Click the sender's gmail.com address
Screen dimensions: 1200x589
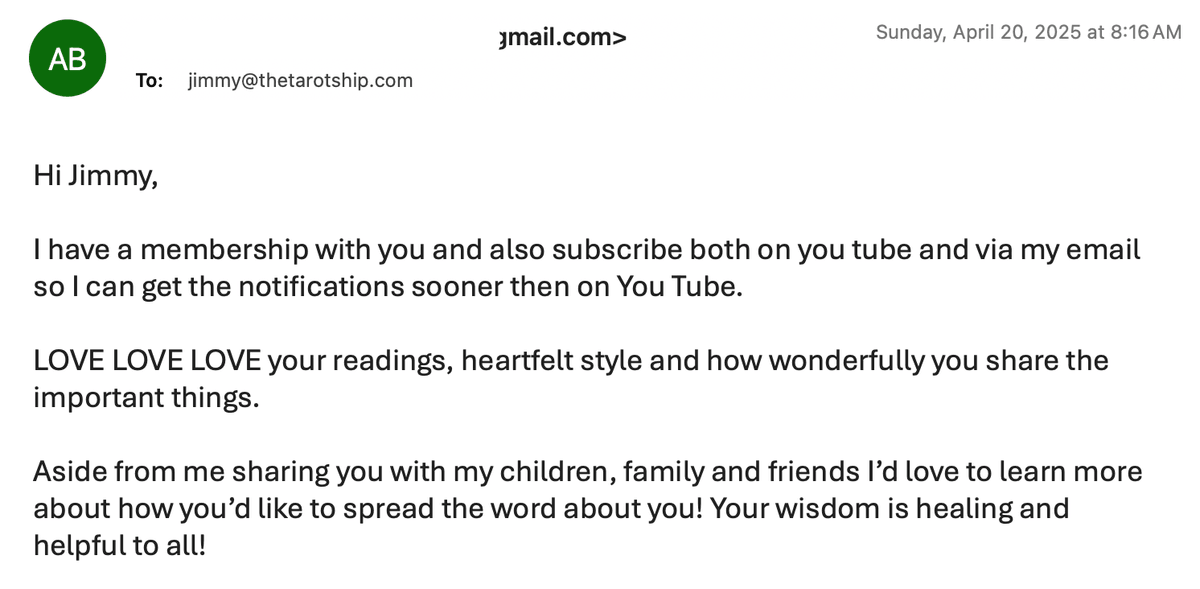coord(562,39)
